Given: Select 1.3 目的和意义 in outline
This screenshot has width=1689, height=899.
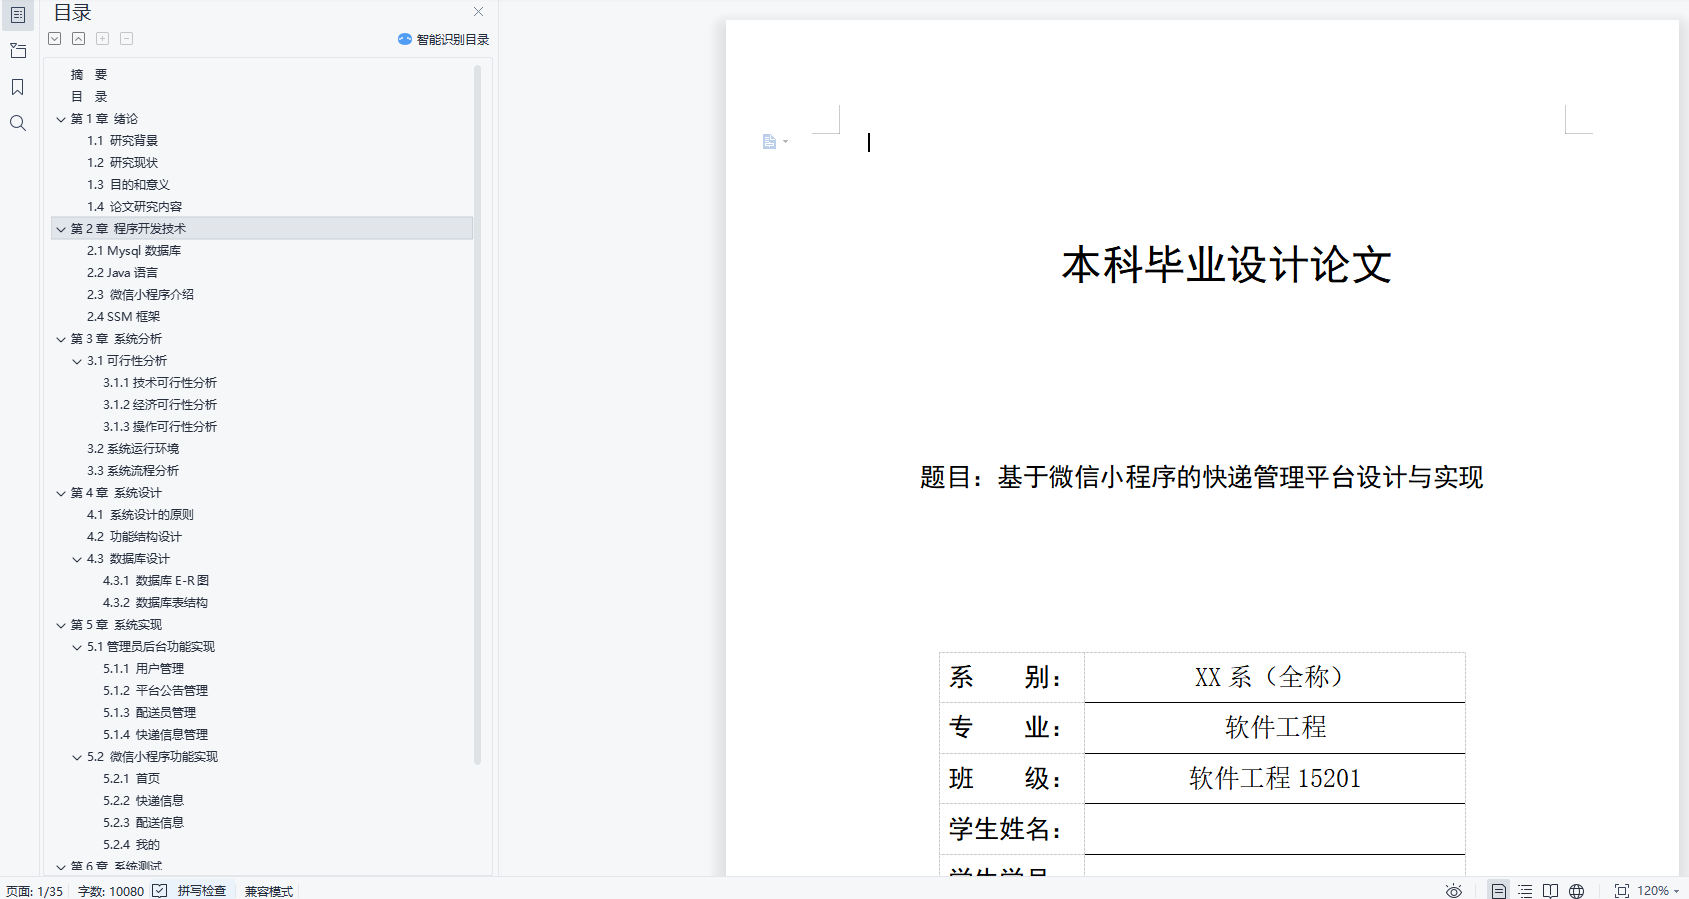Looking at the screenshot, I should (128, 185).
